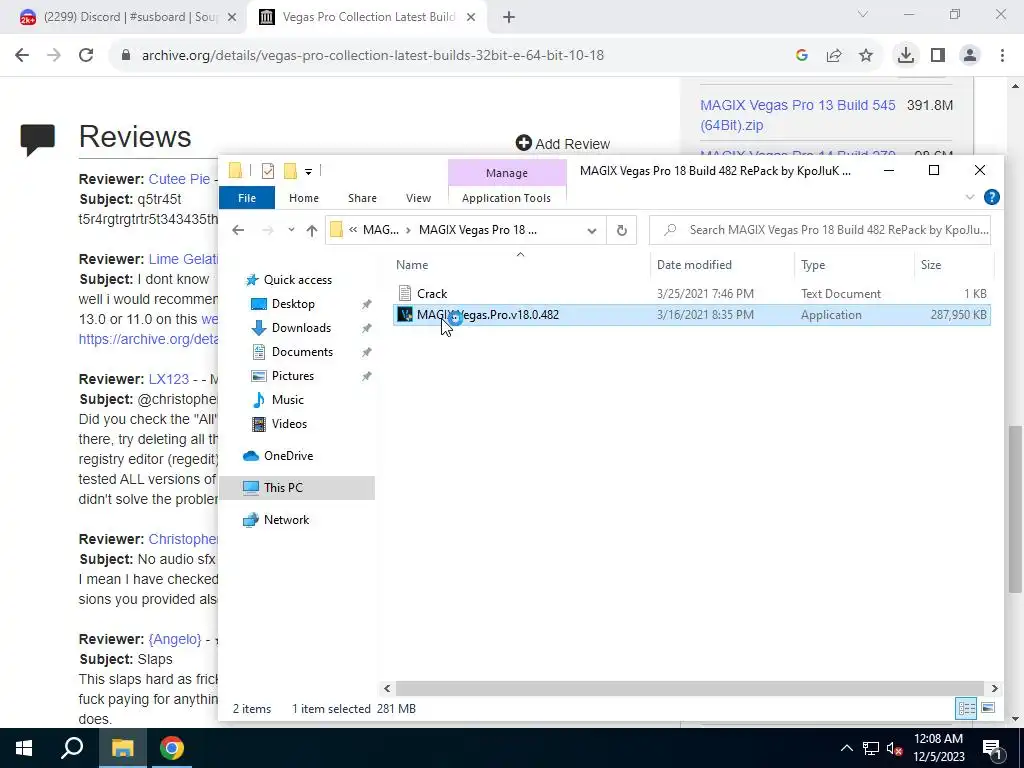This screenshot has height=768, width=1024.
Task: Open the Share ribbon tab
Action: click(x=362, y=198)
